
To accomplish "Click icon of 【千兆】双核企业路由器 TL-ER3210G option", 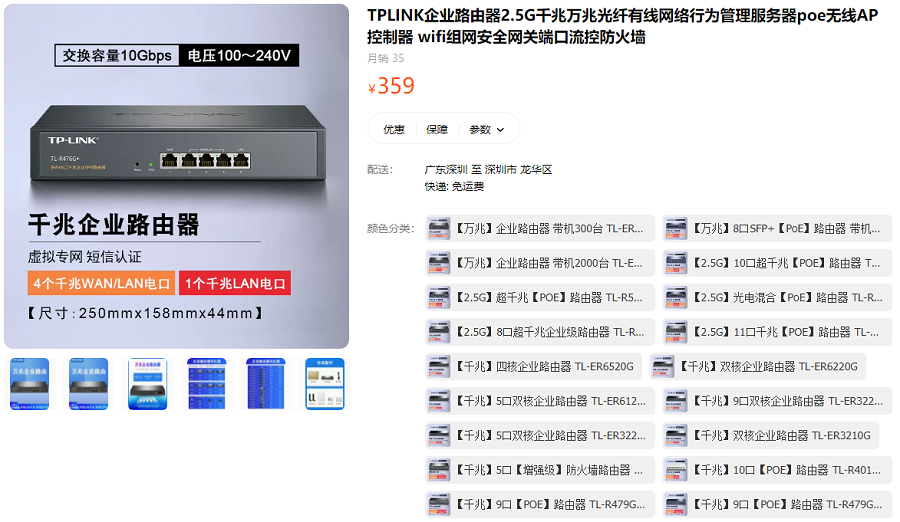I will (676, 435).
